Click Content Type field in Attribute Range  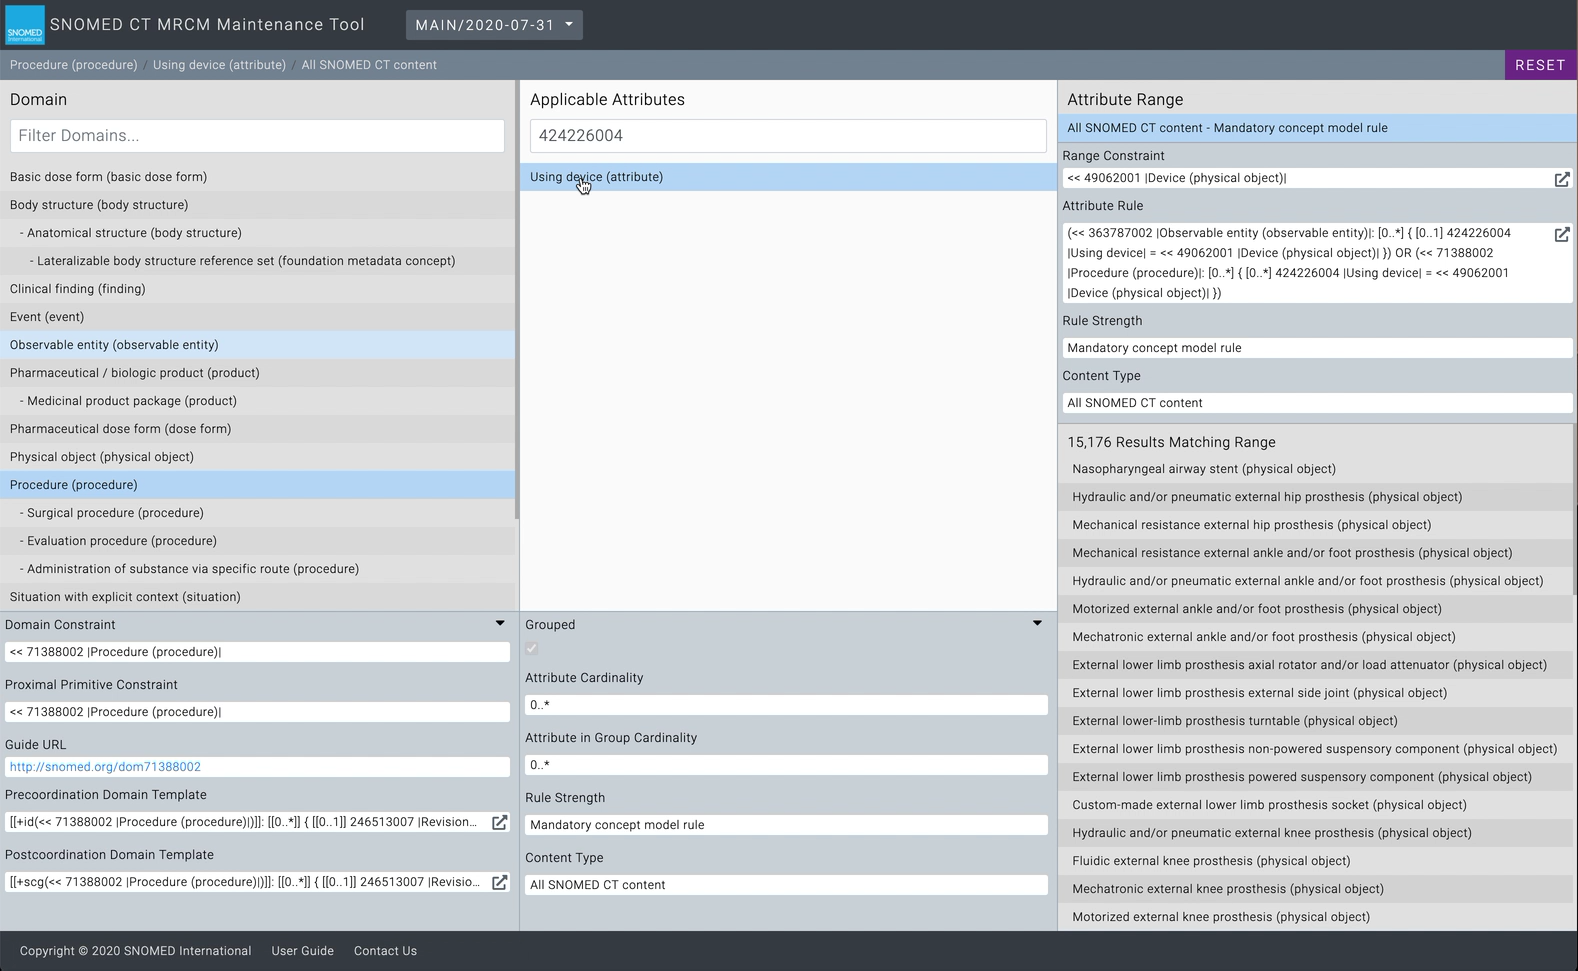(x=1317, y=403)
